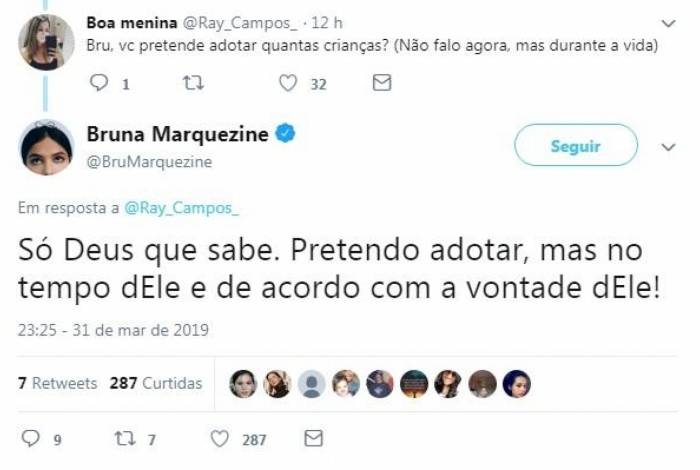Click the Seguir follow button

click(575, 146)
